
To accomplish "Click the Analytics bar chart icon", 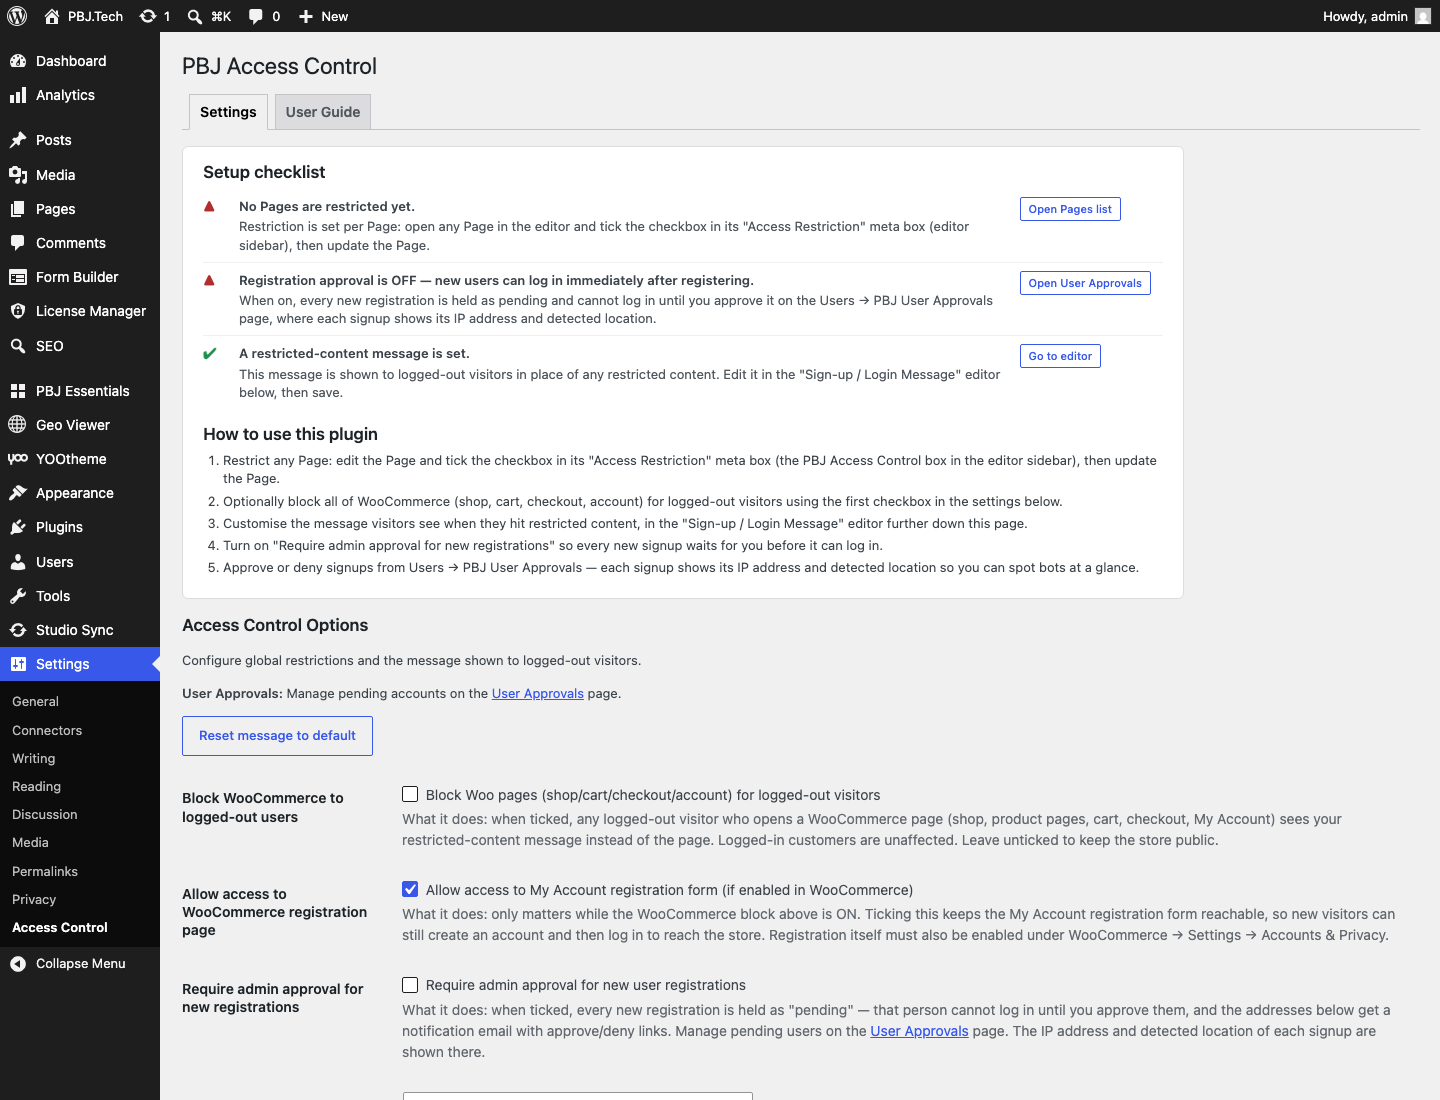I will [x=18, y=95].
